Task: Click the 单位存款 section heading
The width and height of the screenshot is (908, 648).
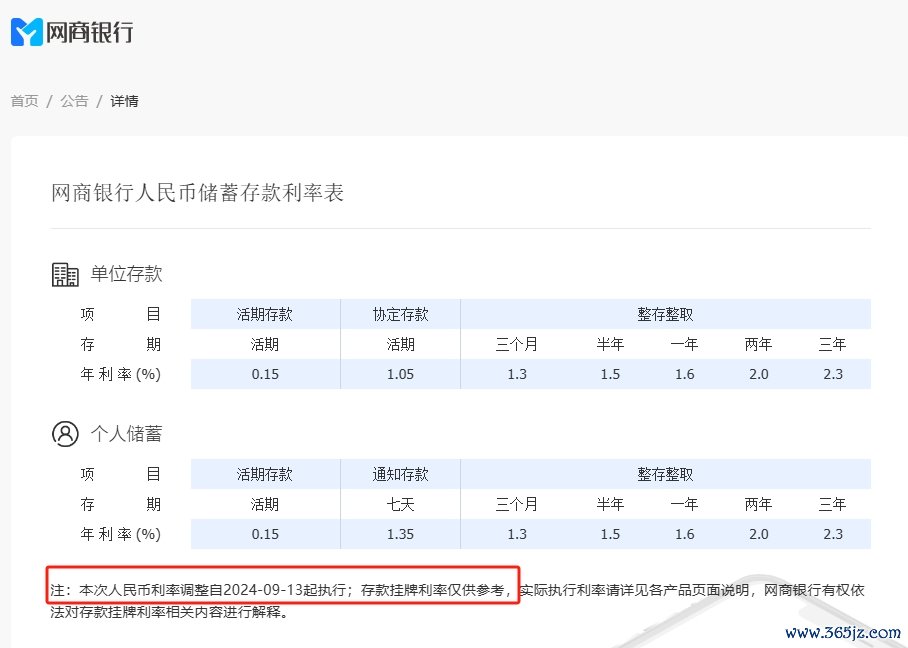Action: pos(127,274)
